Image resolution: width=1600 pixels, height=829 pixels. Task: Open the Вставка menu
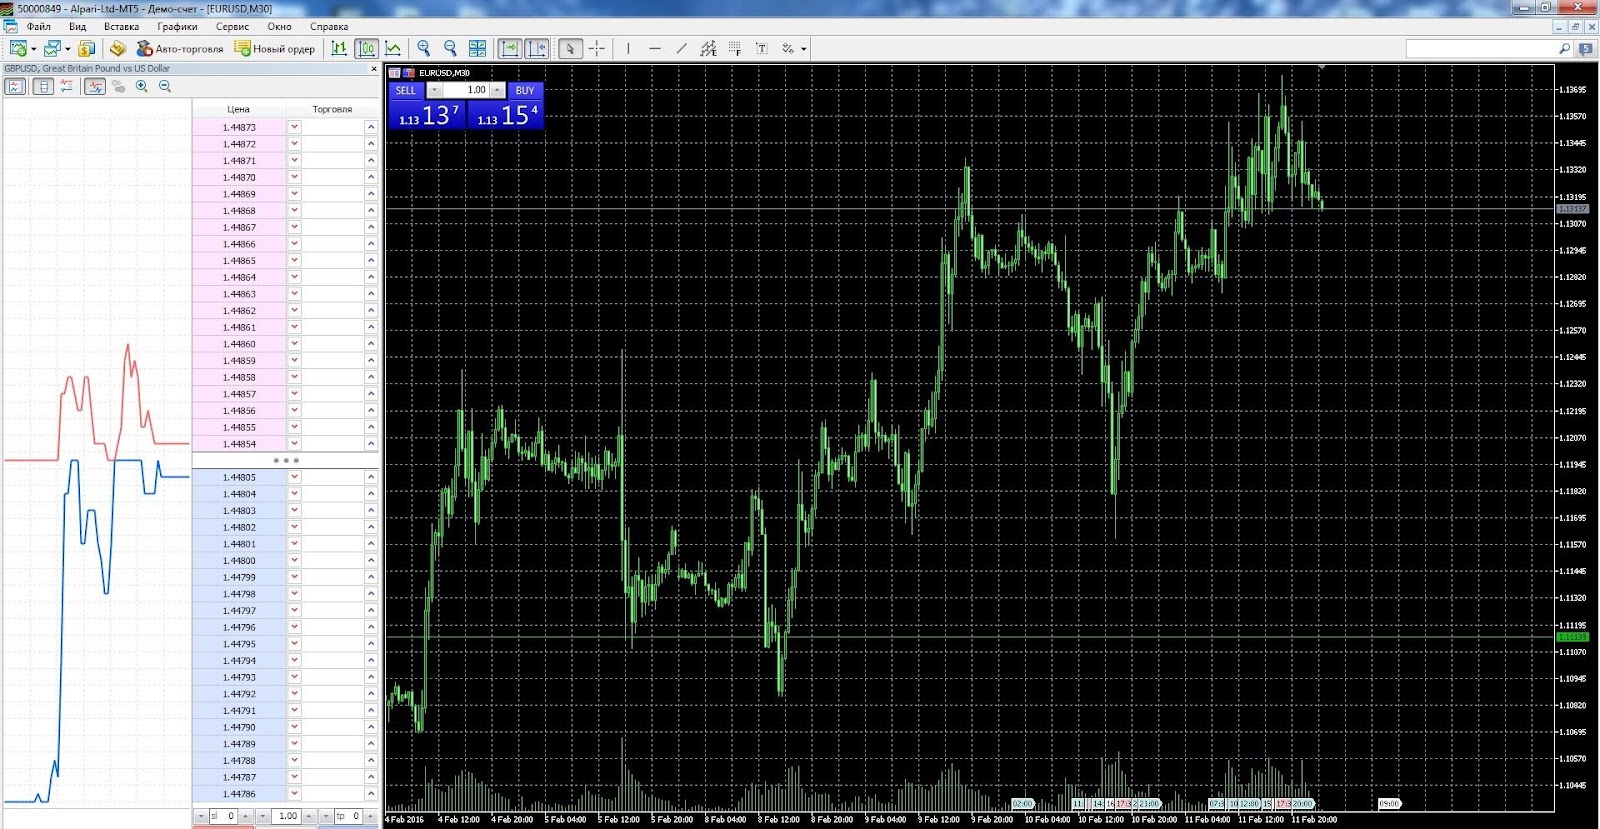pos(122,27)
